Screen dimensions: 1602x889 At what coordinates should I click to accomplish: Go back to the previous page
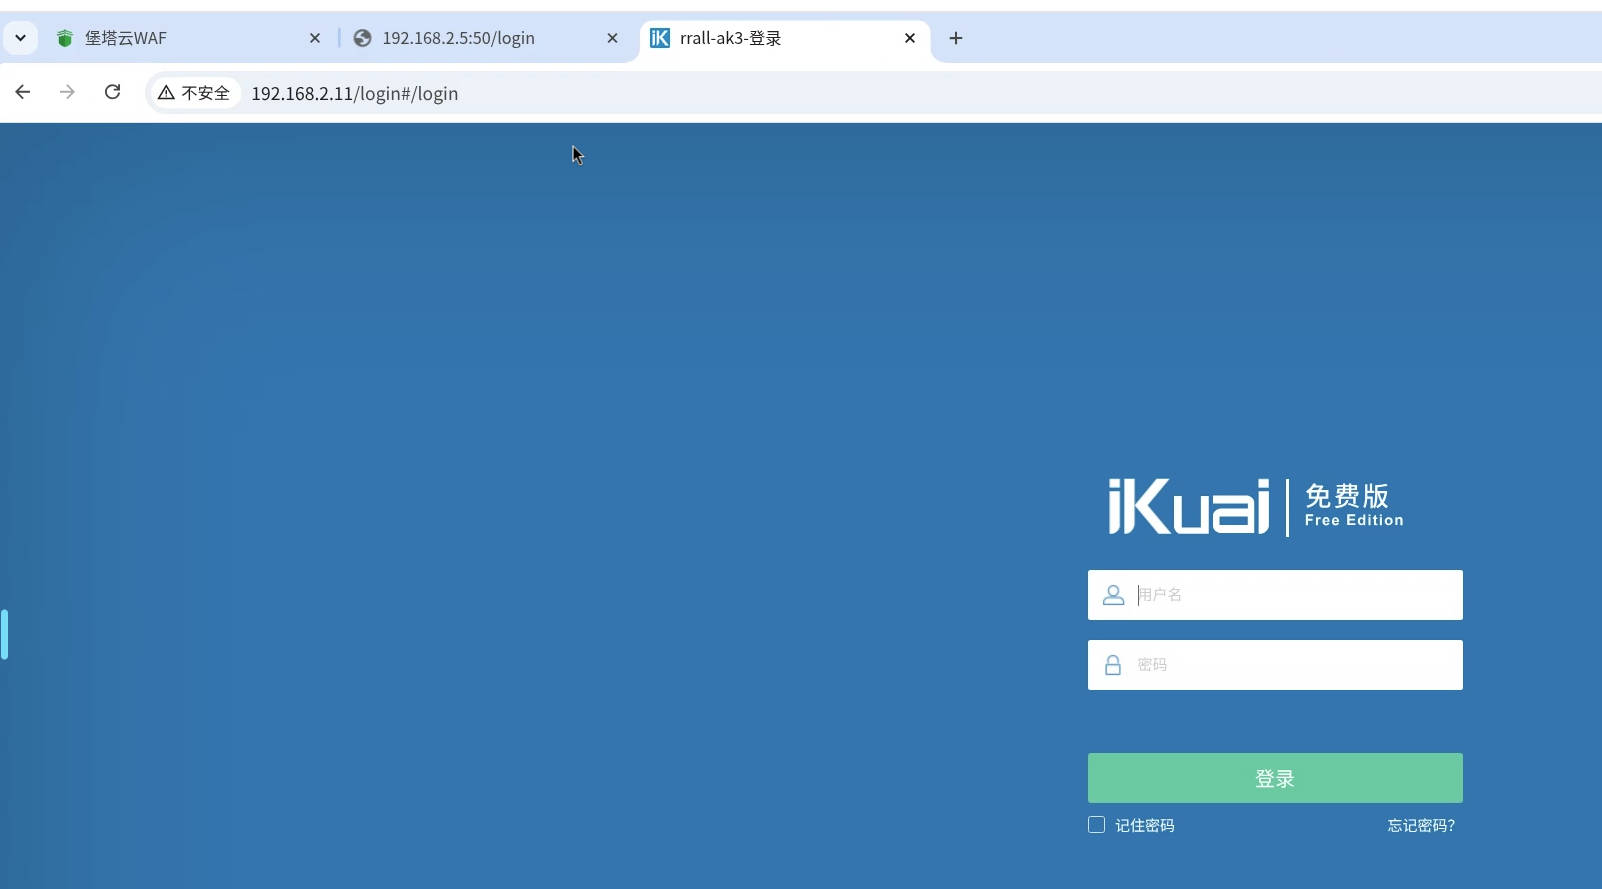coord(23,92)
